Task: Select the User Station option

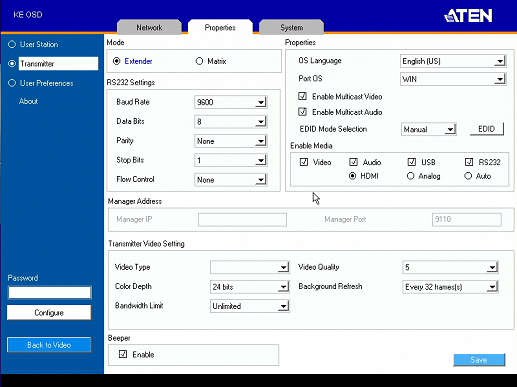Action: click(x=12, y=44)
